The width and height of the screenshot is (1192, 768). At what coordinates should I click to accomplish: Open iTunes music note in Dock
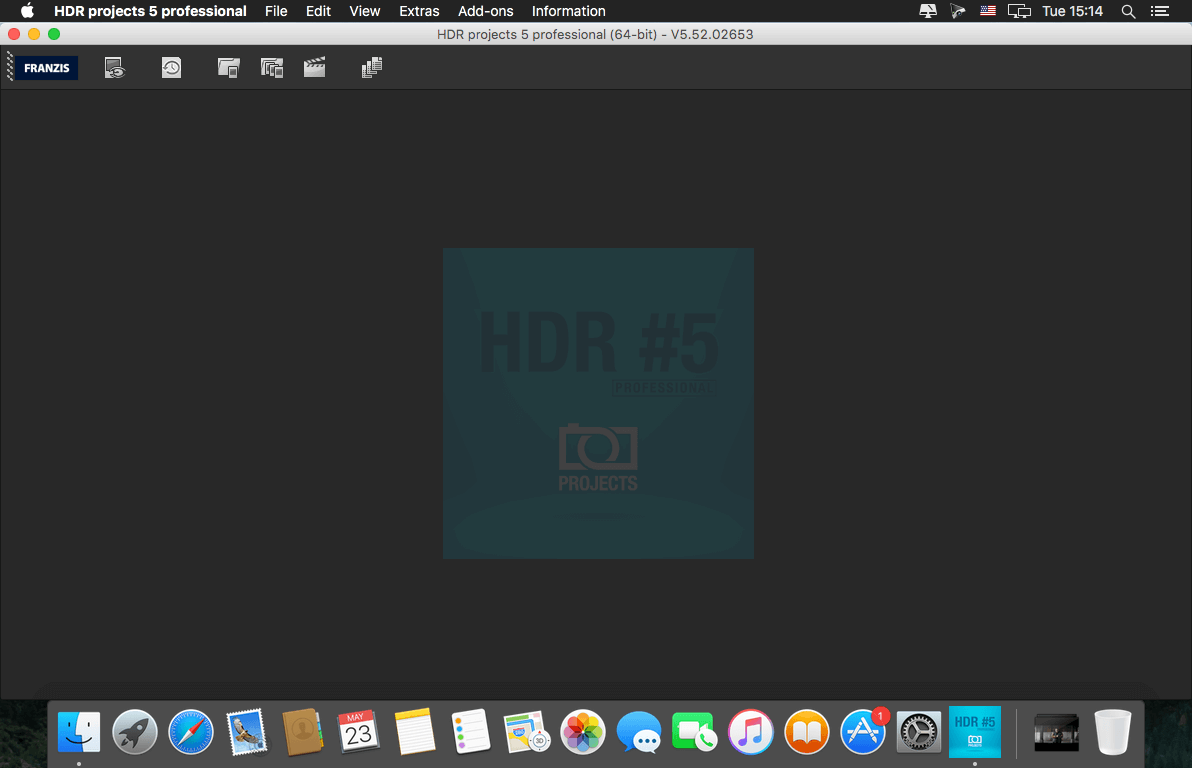pos(750,732)
